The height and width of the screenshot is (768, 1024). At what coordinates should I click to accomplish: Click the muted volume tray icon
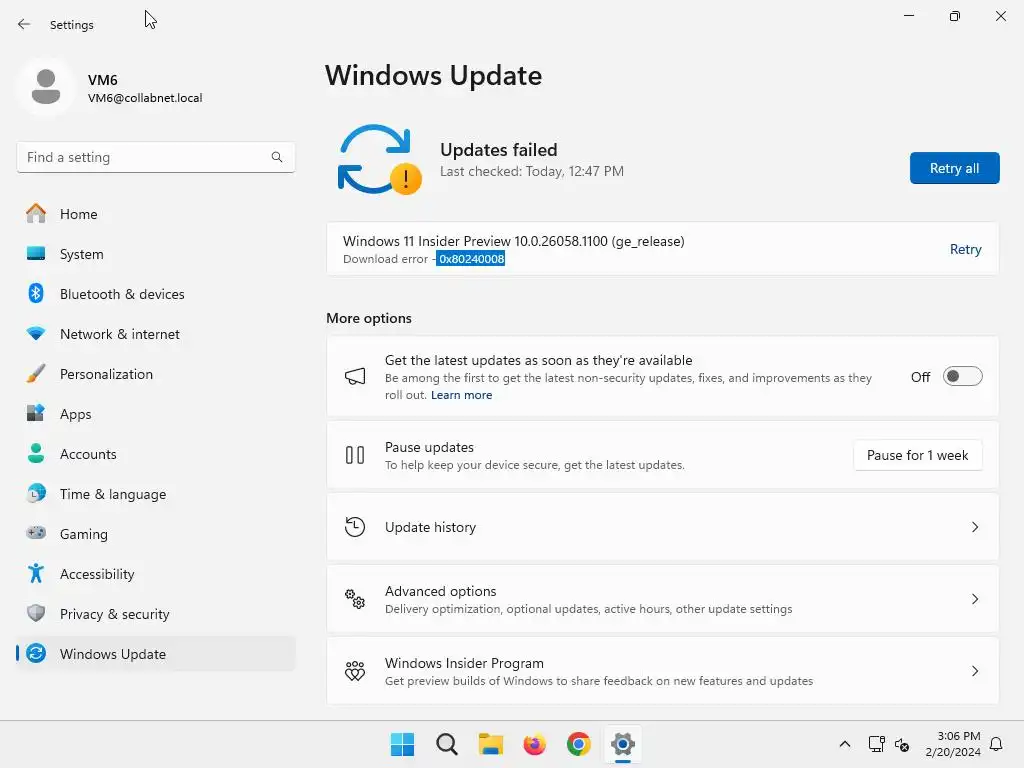(902, 744)
